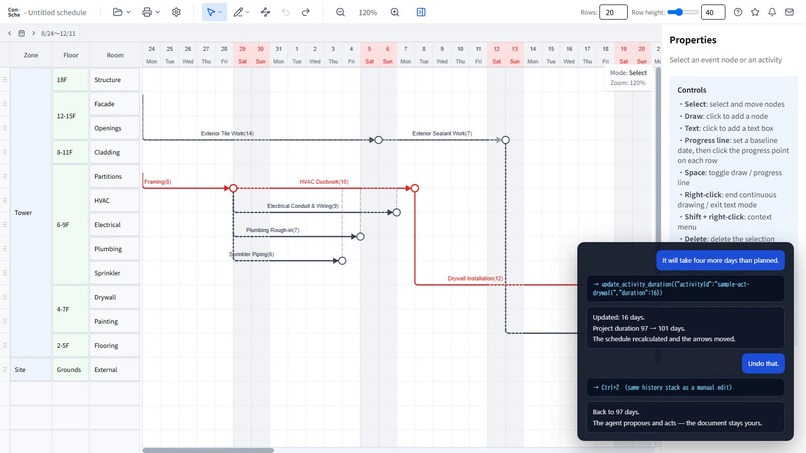The height and width of the screenshot is (453, 806).
Task: Click the update_activity_duration code block
Action: [x=686, y=288]
